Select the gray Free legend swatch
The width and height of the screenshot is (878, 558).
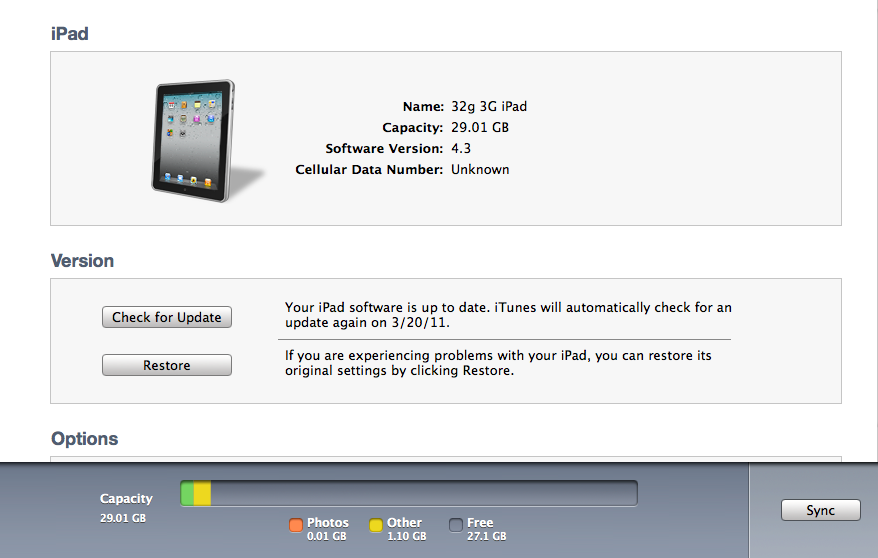pos(456,525)
